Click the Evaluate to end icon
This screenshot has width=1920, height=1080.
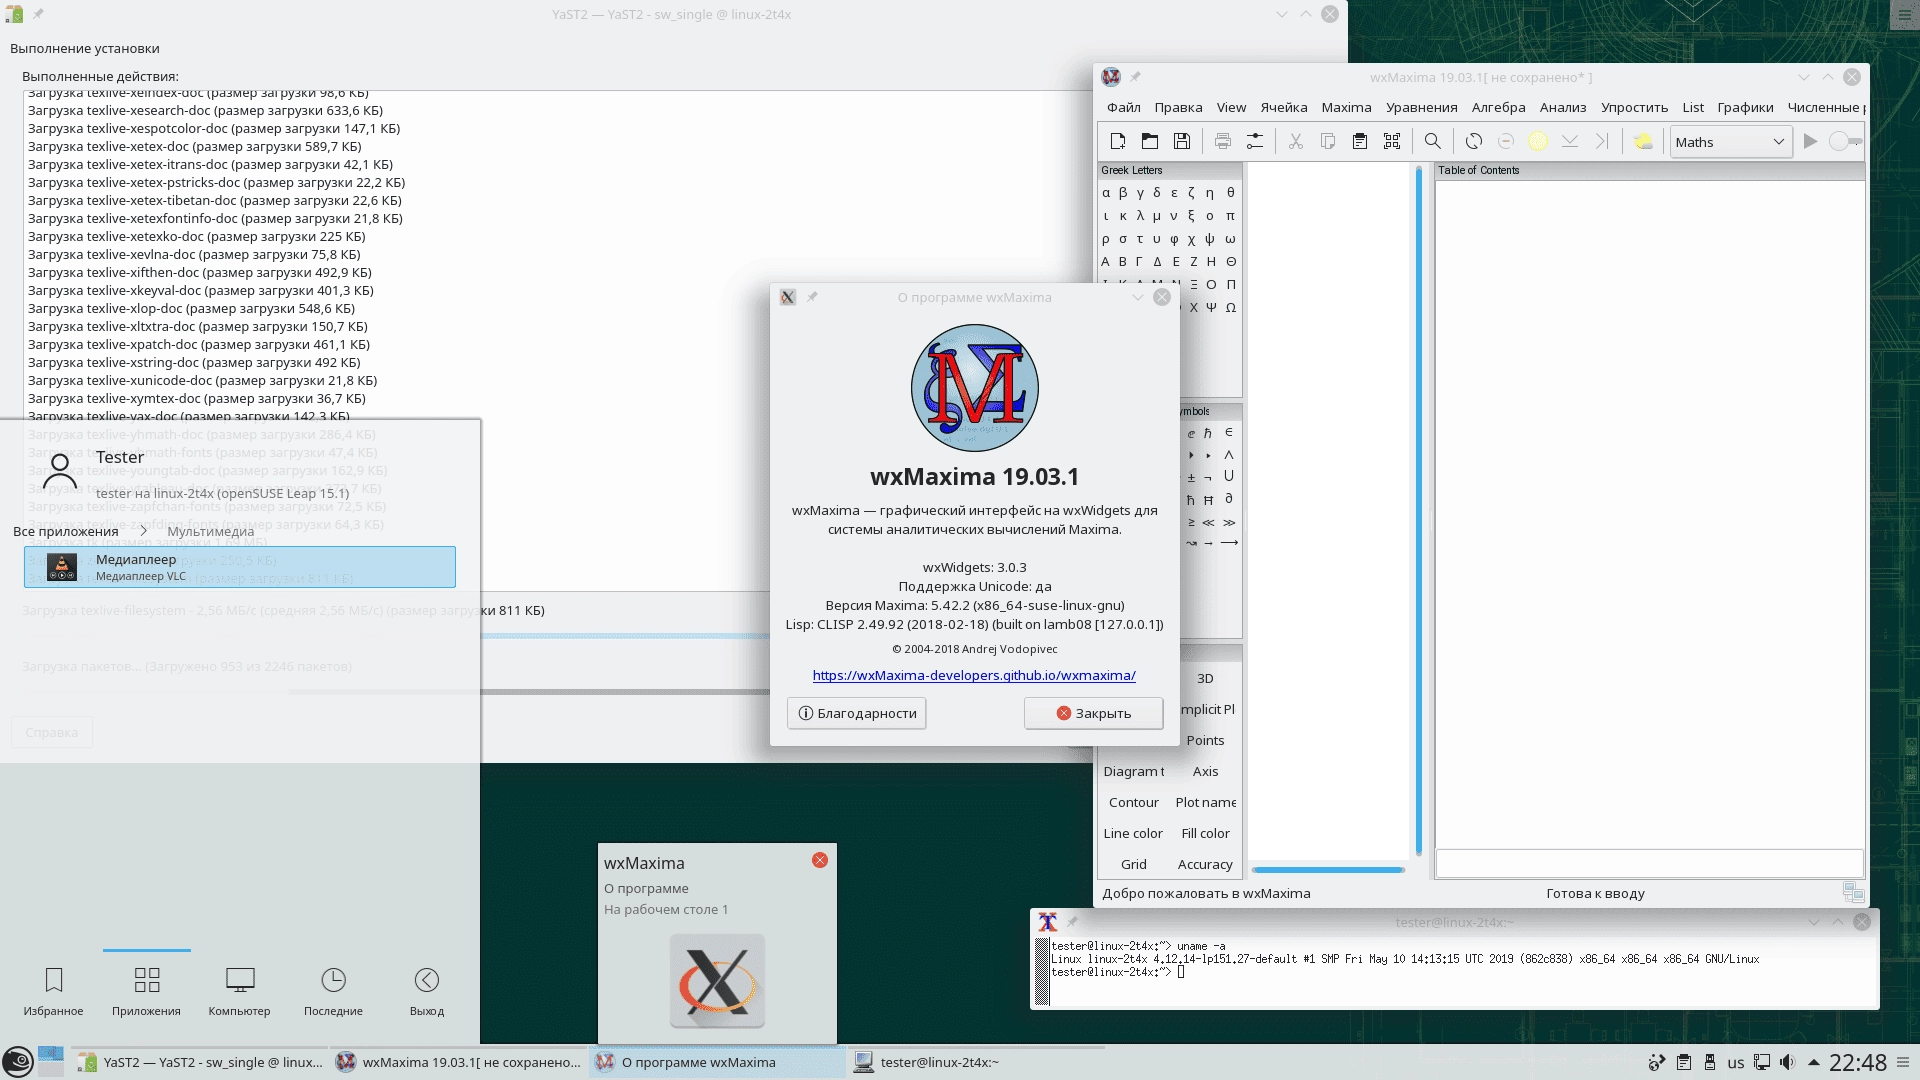point(1602,142)
